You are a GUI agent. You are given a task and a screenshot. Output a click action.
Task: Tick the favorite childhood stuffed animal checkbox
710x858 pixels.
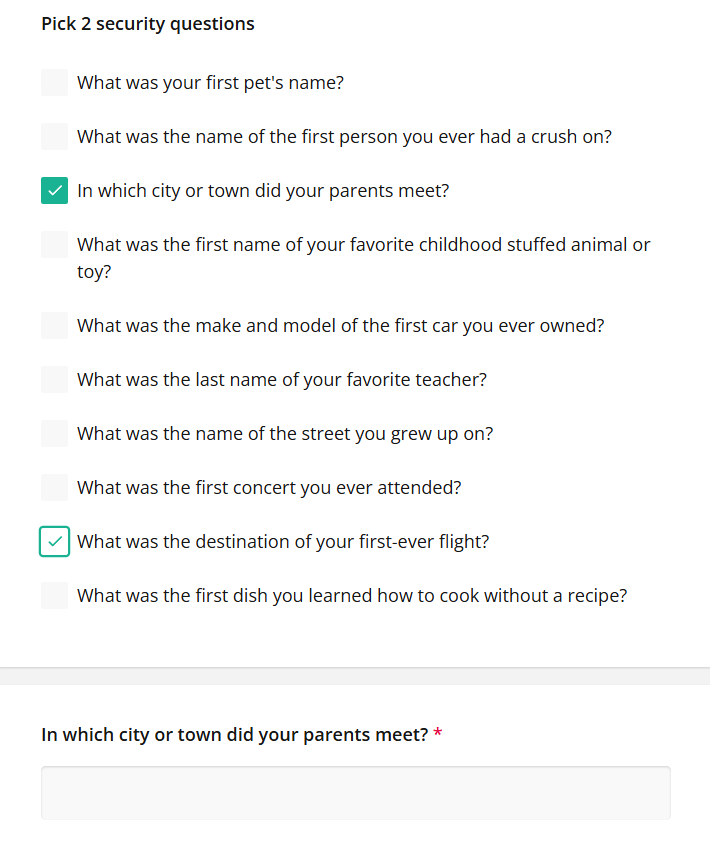(54, 245)
